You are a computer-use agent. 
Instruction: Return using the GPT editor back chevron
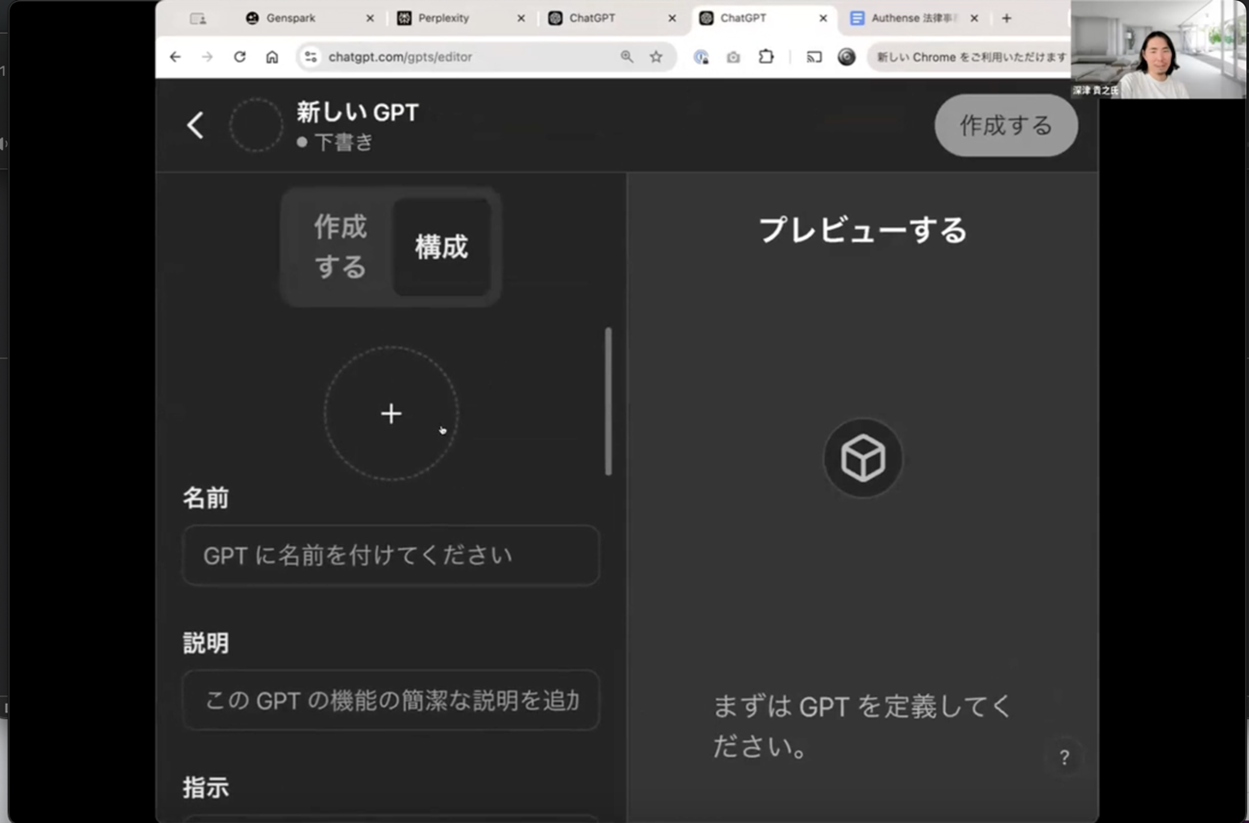pos(195,125)
